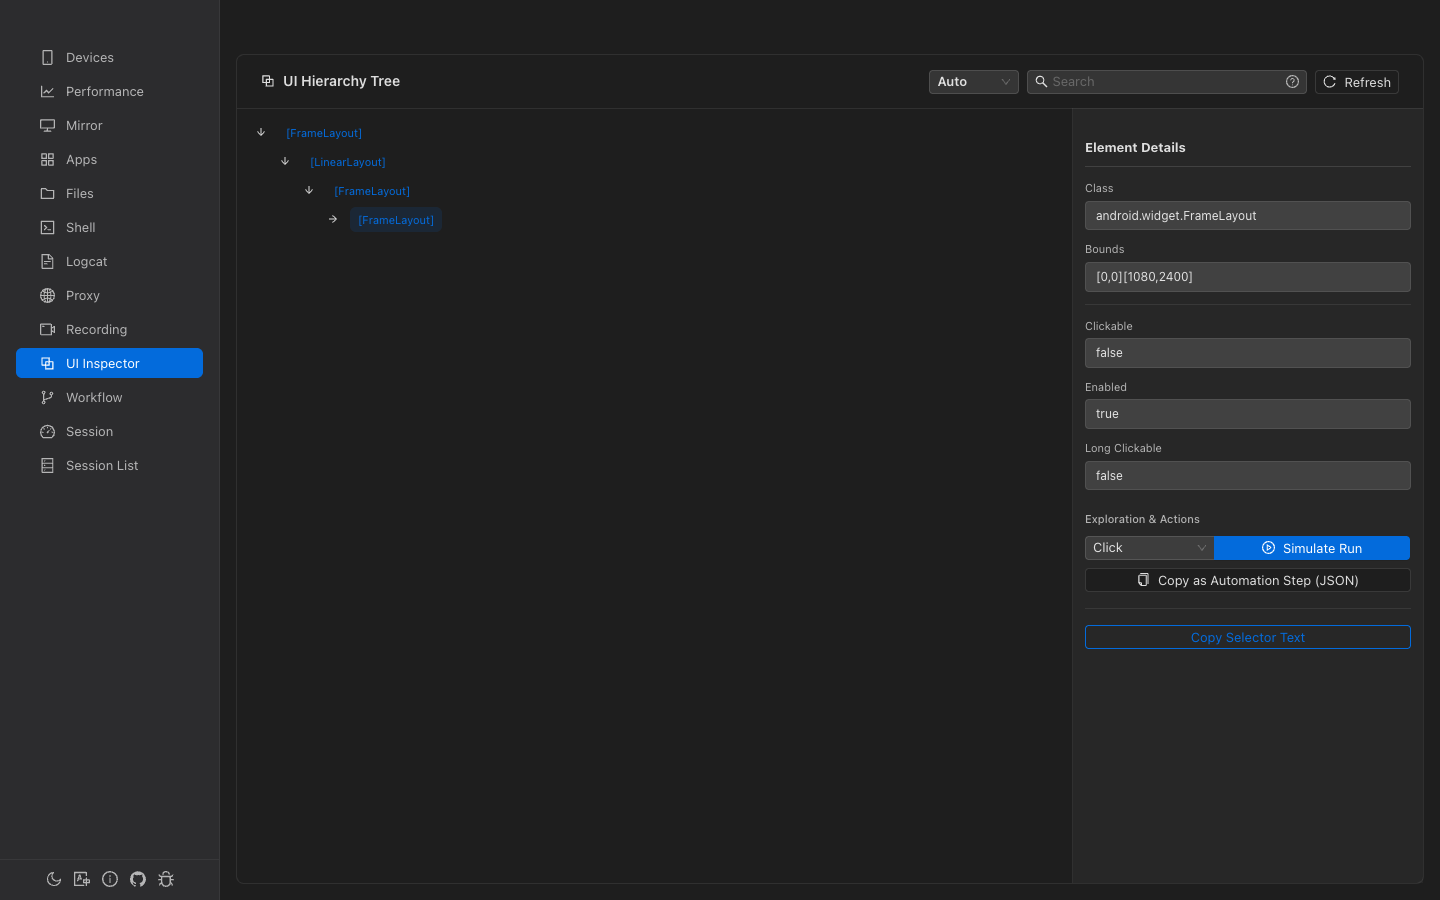
Task: Select the Performance monitor in the sidebar
Action: [x=47, y=91]
